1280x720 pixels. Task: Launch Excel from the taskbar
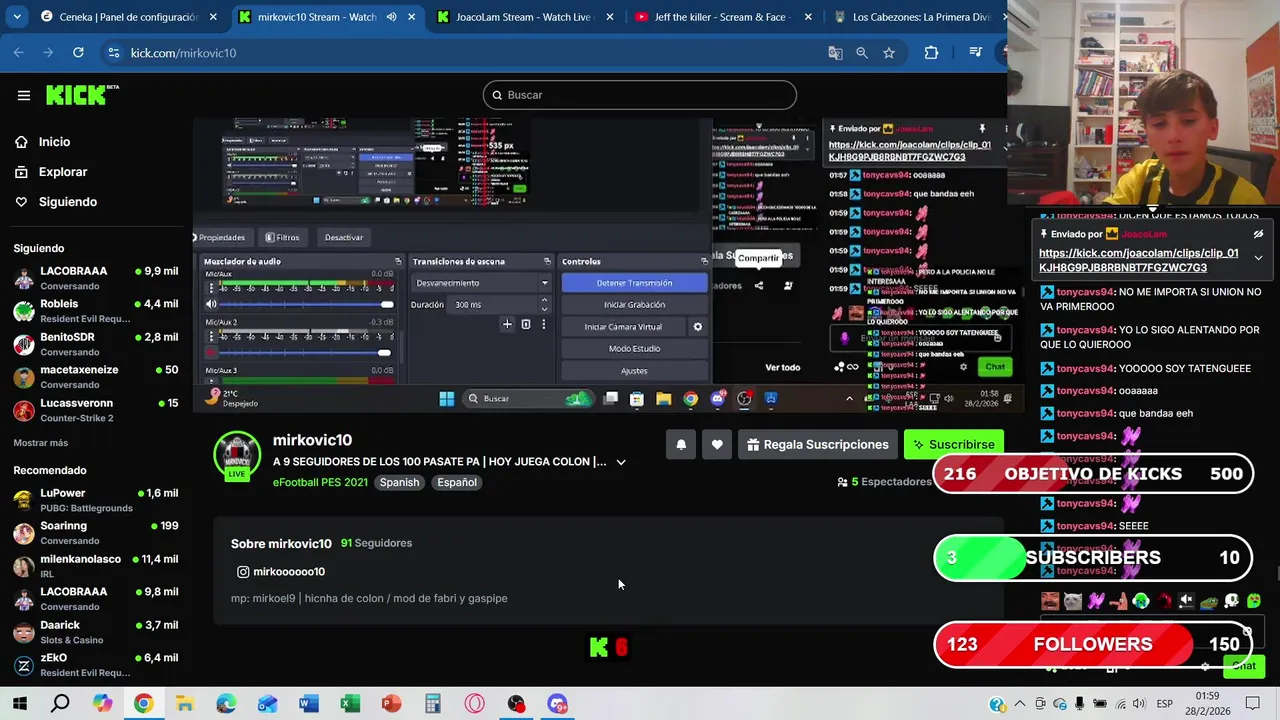coord(350,704)
